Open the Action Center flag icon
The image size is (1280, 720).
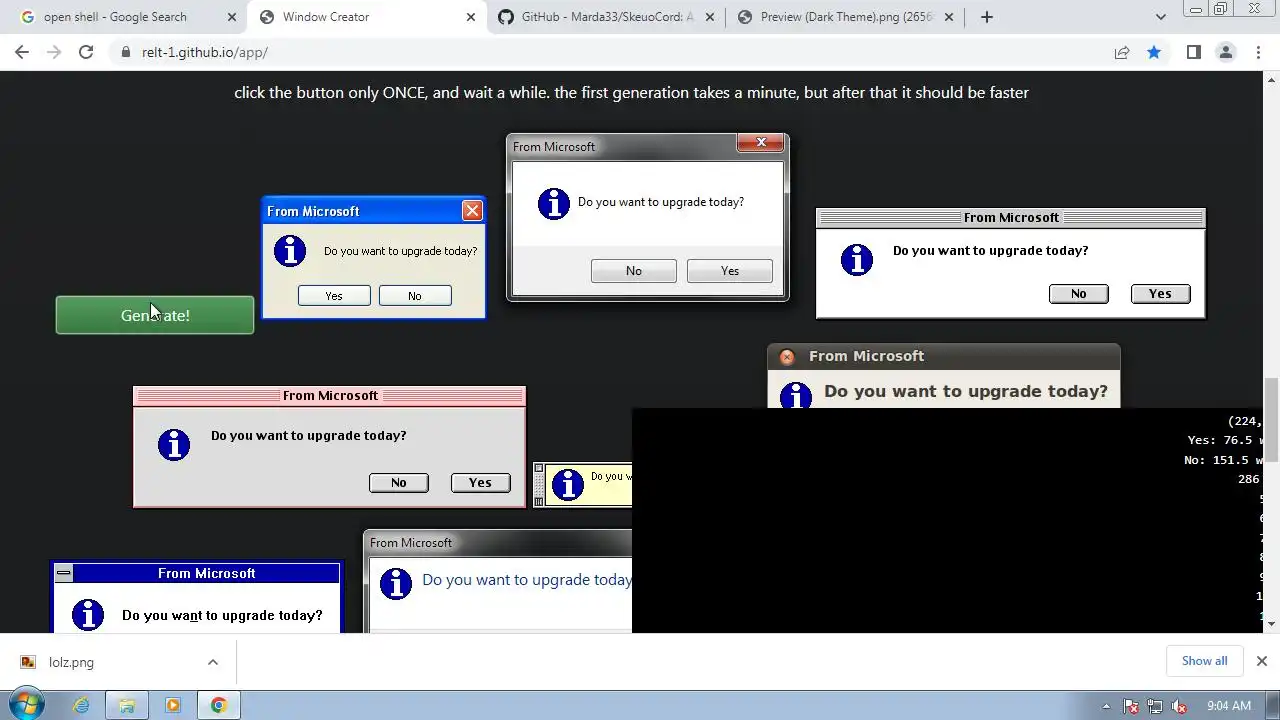click(1131, 706)
